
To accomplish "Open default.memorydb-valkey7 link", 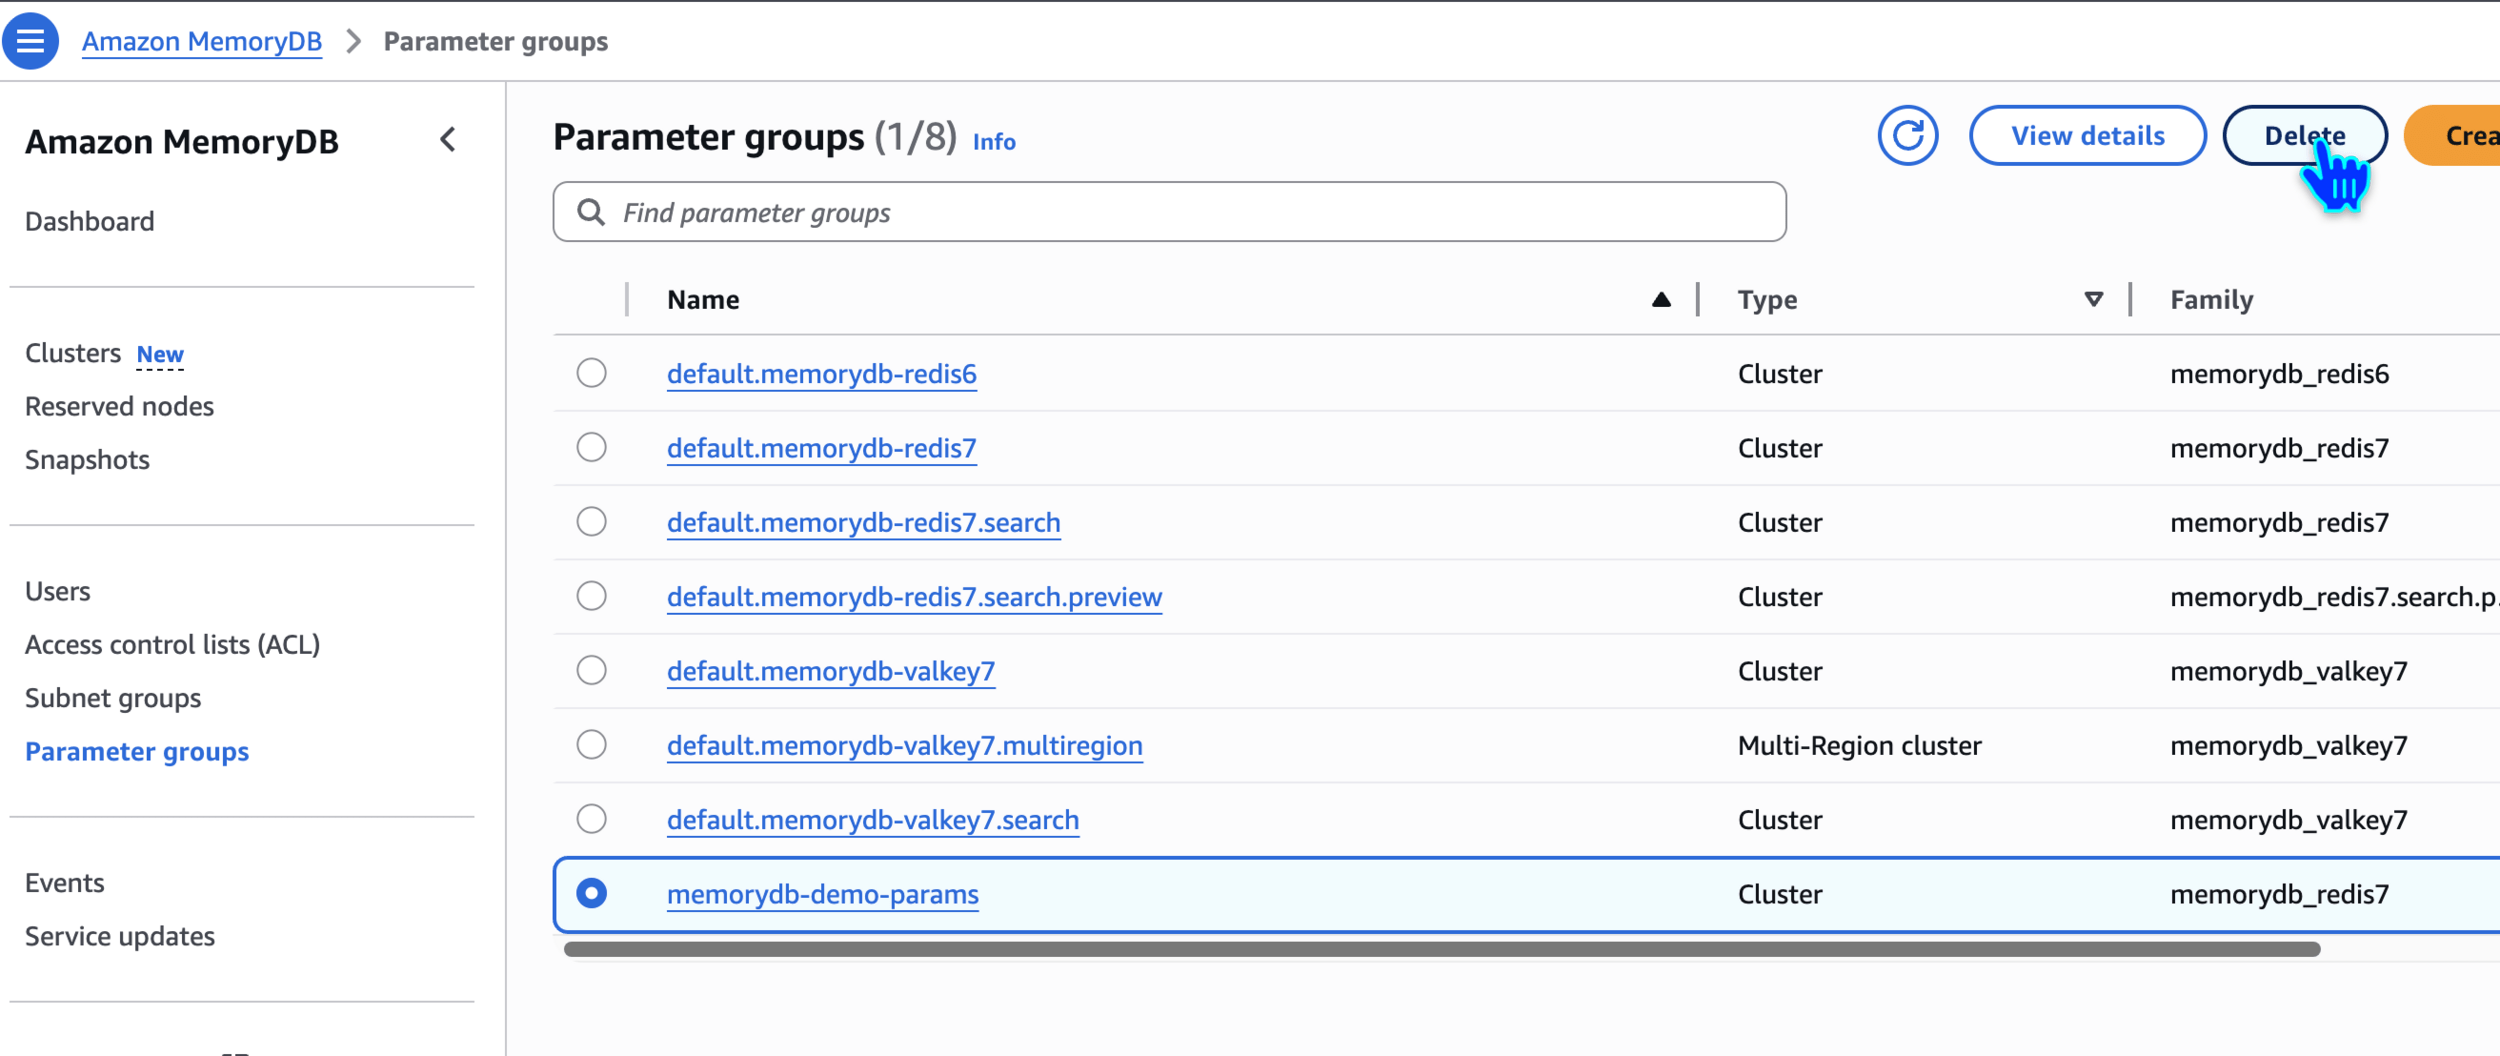I will (x=831, y=671).
